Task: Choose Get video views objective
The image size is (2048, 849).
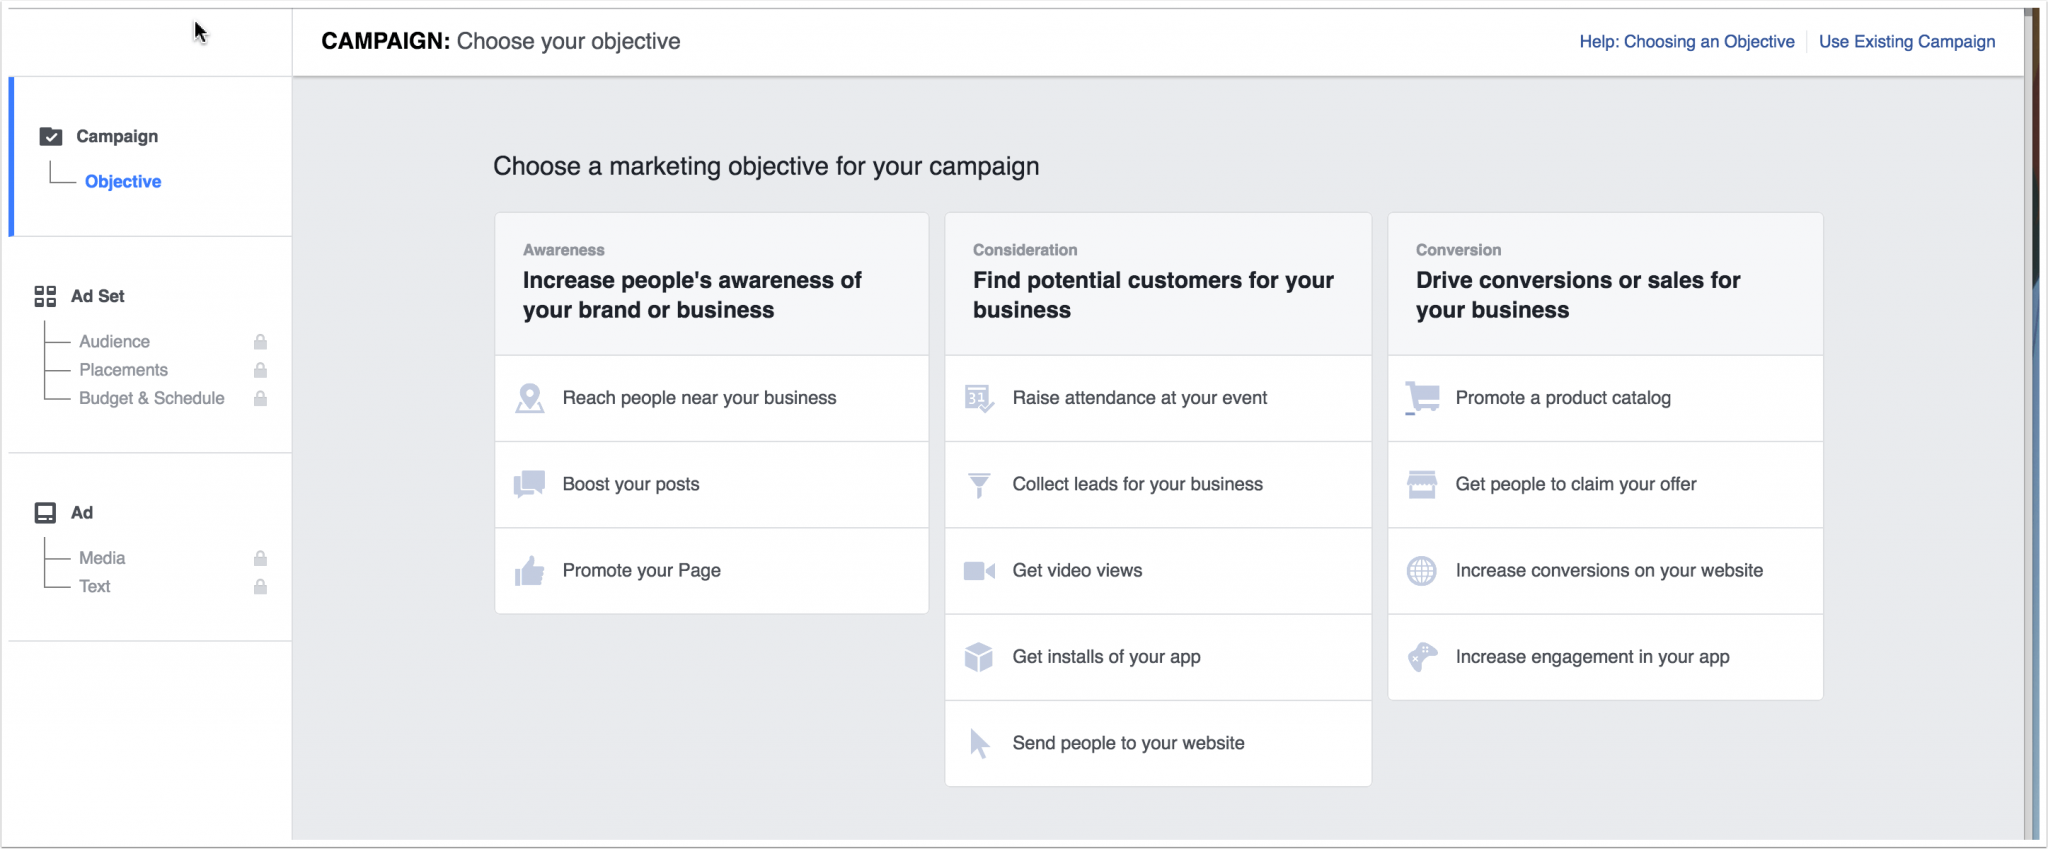Action: tap(1158, 571)
